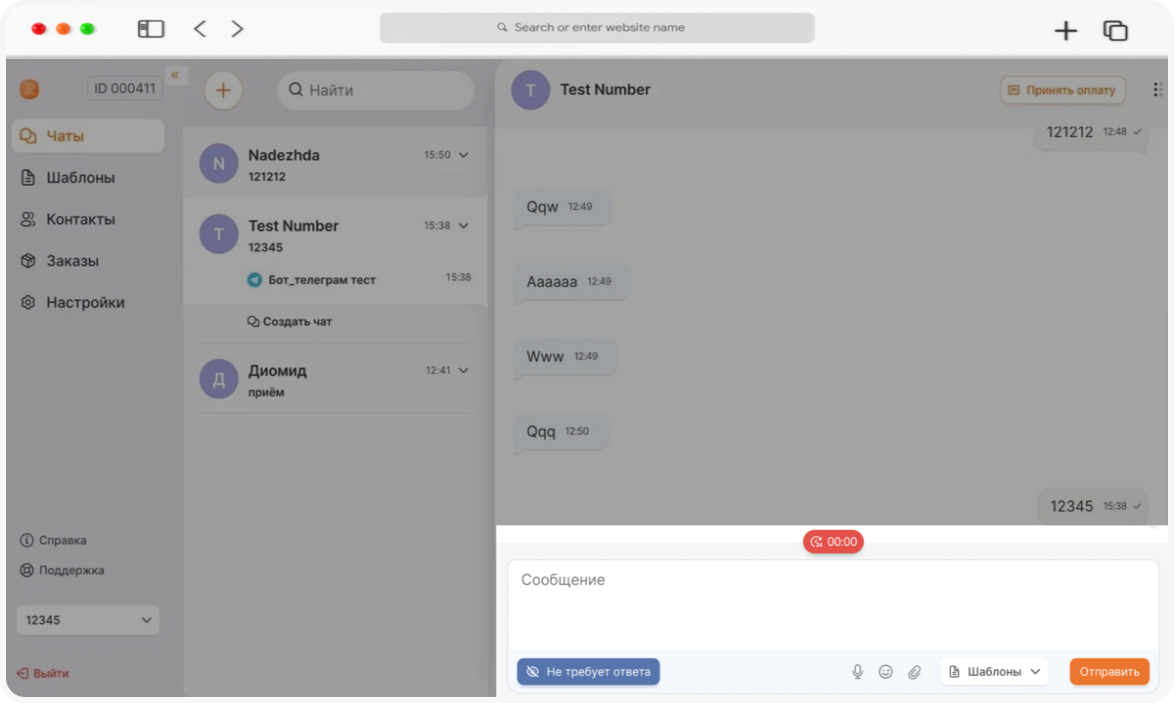Go to Контакты in the sidebar
Viewport: 1174px width, 703px height.
pos(80,219)
